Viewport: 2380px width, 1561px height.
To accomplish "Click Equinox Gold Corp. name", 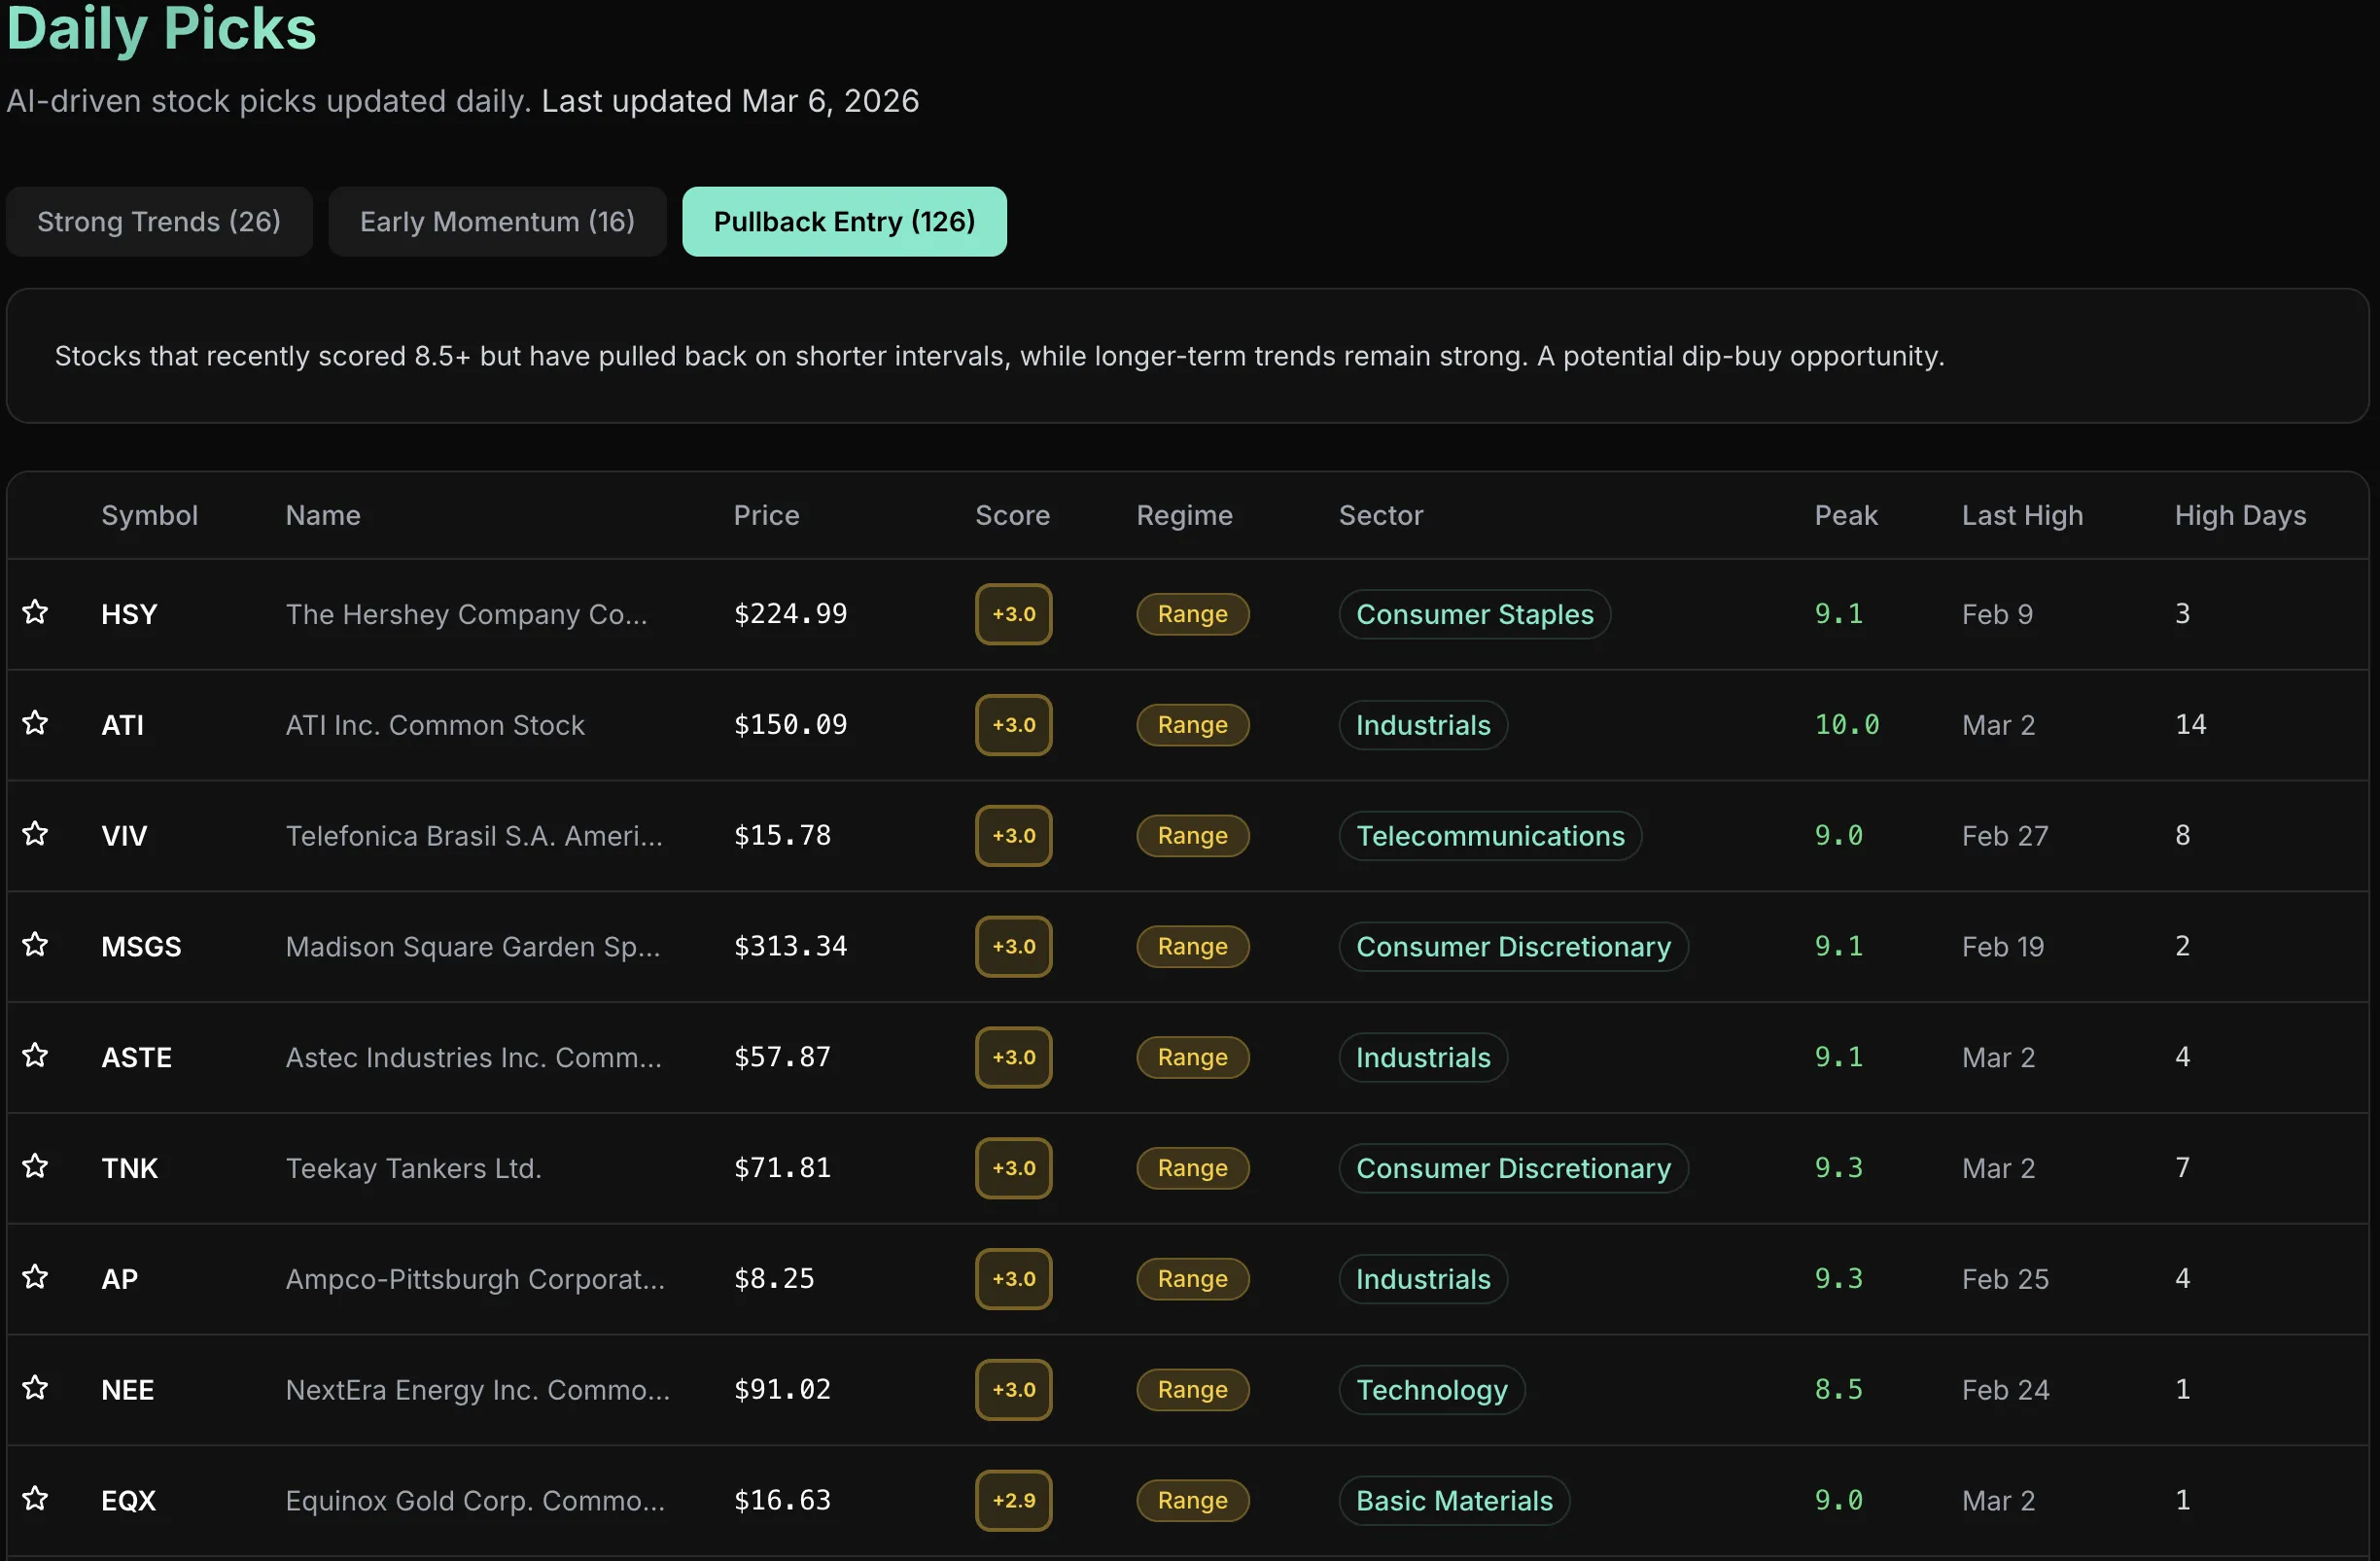I will tap(476, 1501).
